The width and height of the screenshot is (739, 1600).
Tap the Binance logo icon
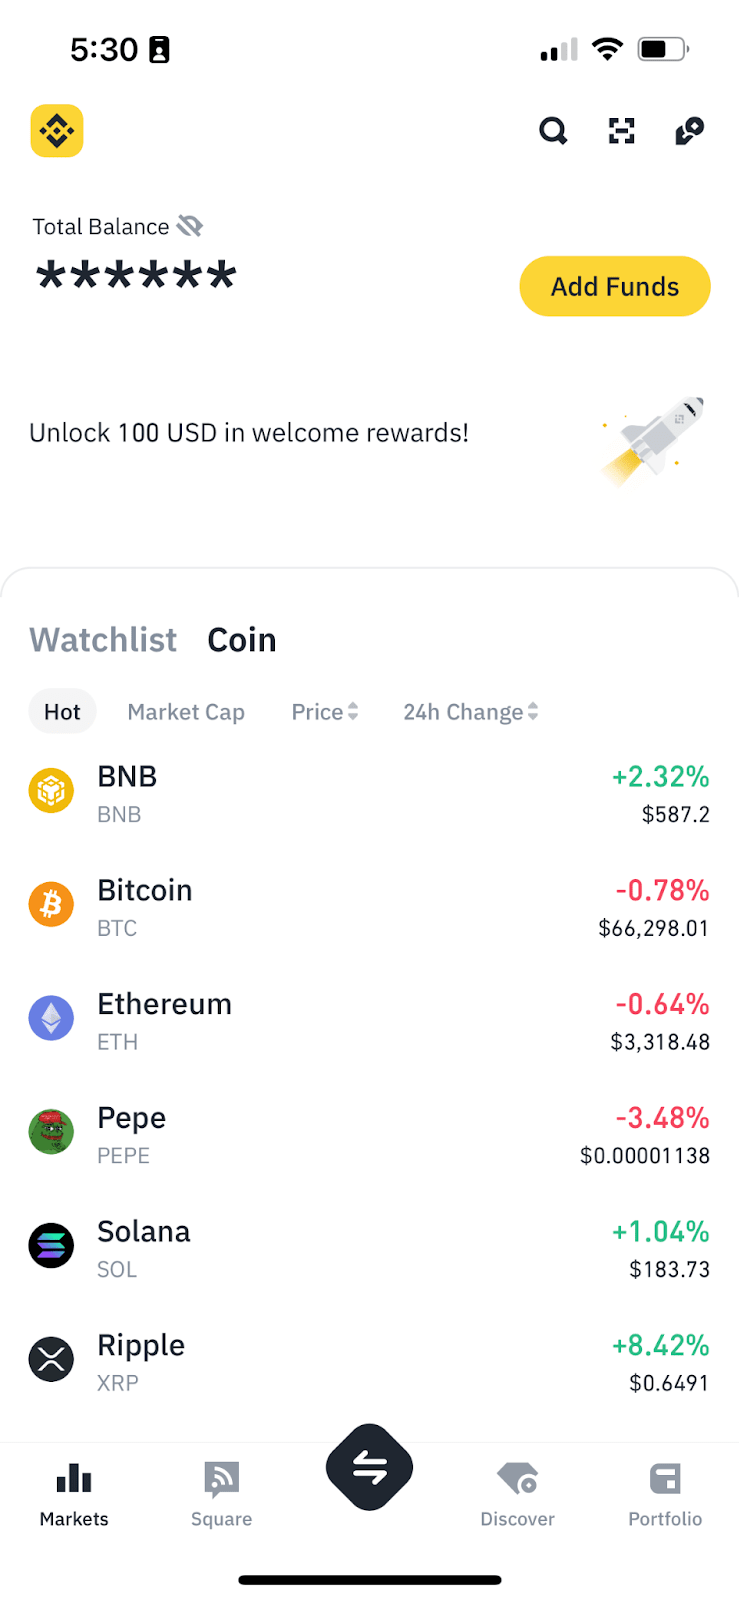[x=57, y=131]
